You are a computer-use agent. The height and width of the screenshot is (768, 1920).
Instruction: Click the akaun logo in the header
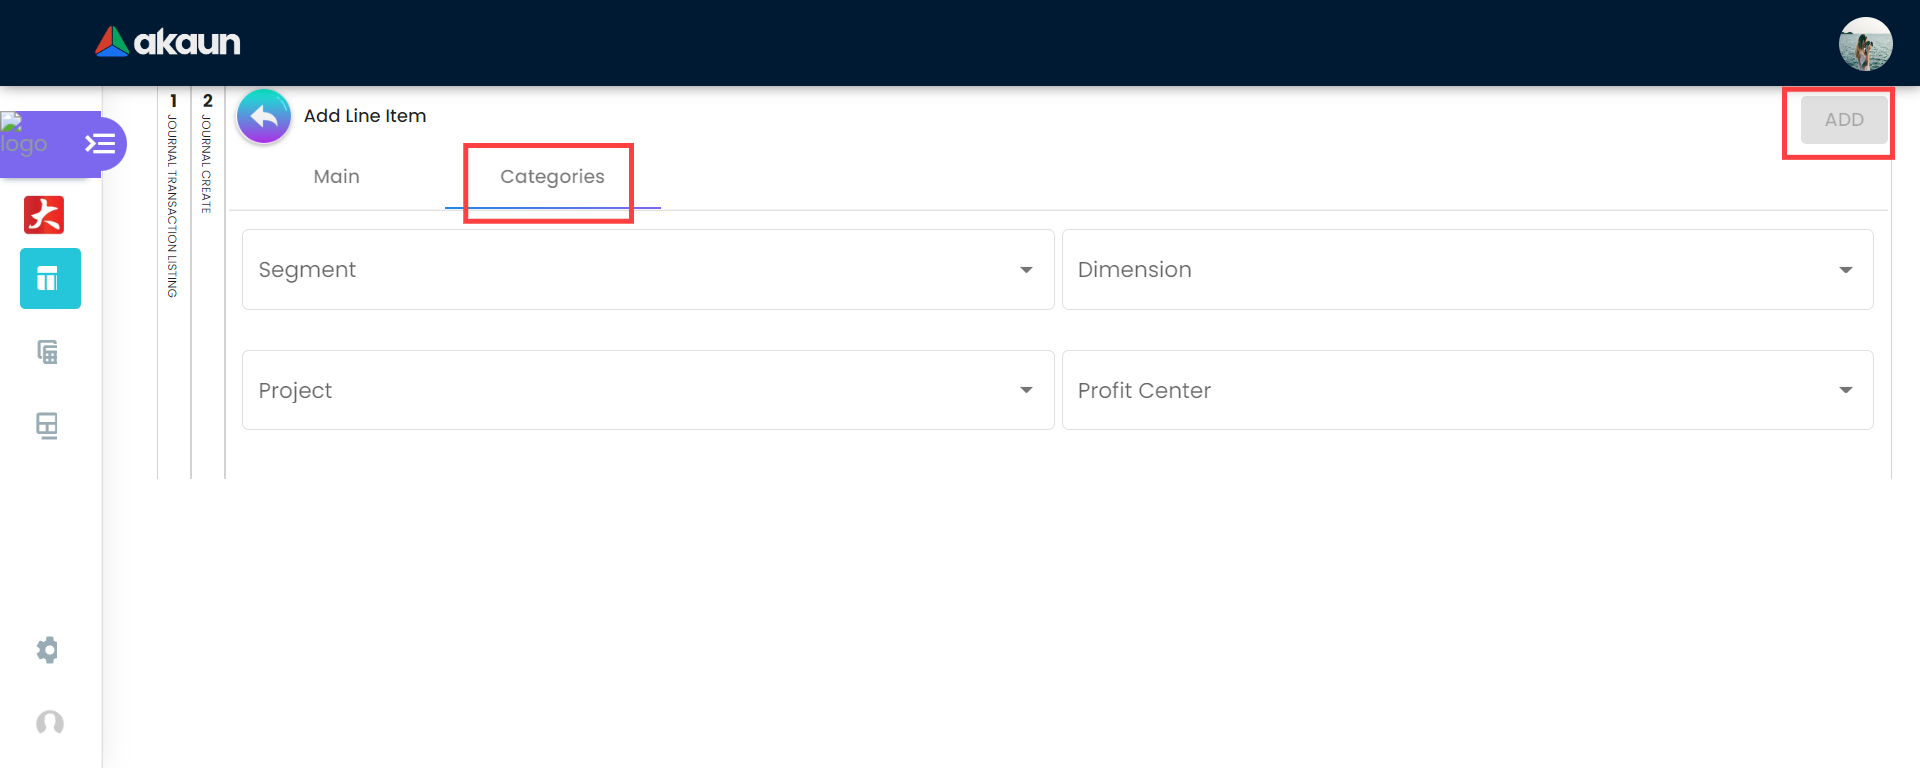pos(168,42)
